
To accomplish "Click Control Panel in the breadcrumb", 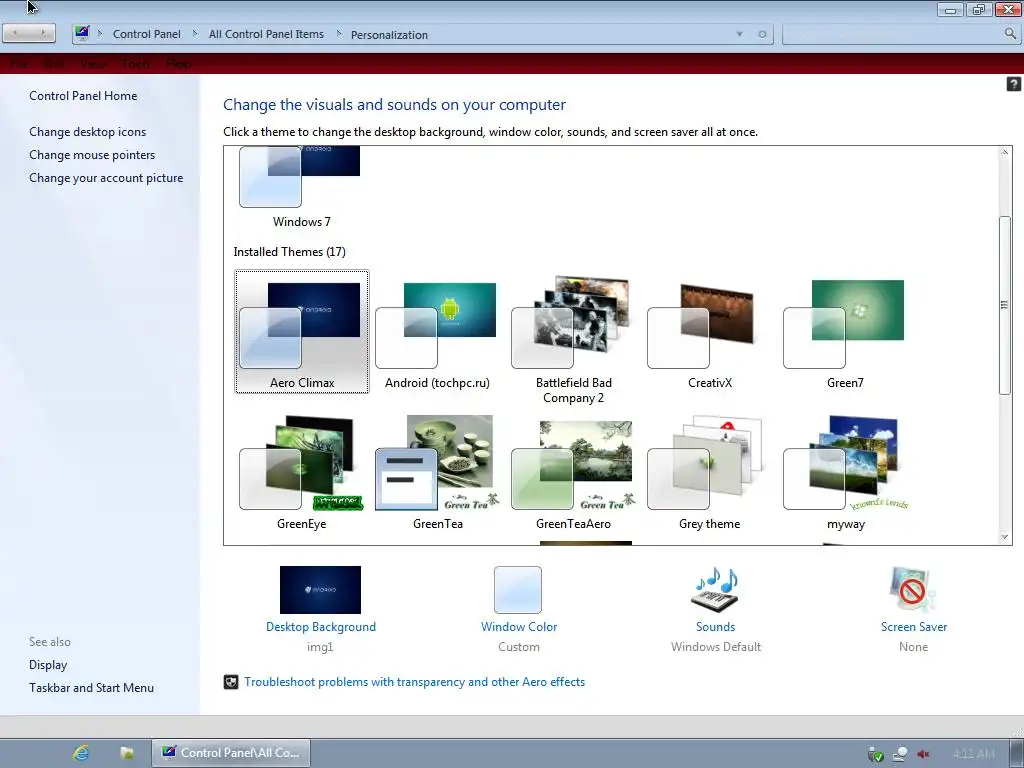I will click(146, 34).
